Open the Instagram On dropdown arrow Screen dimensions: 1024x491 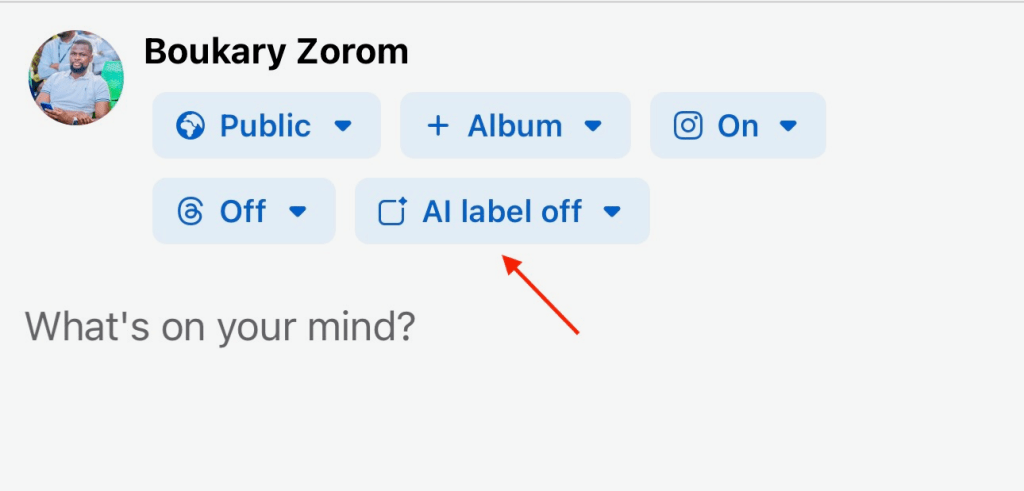coord(788,126)
